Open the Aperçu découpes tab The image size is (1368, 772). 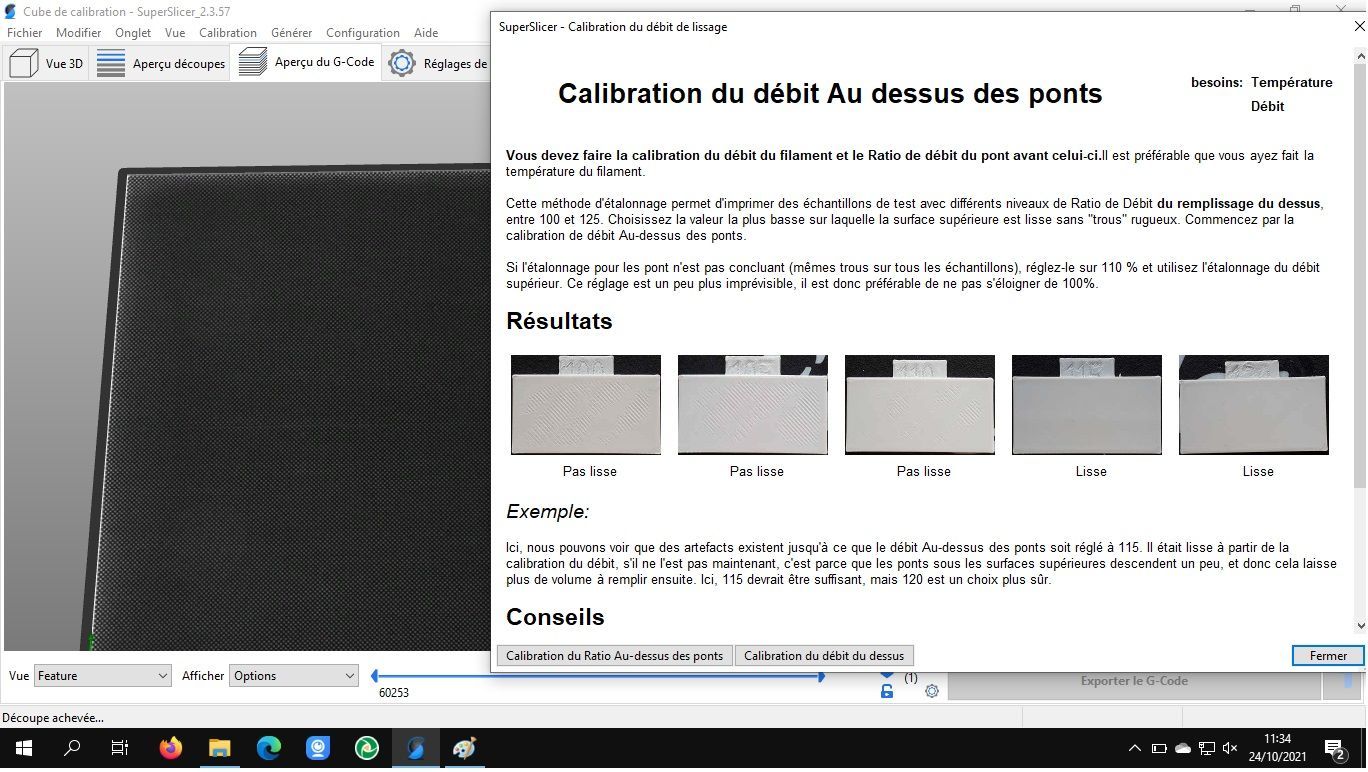(x=160, y=63)
